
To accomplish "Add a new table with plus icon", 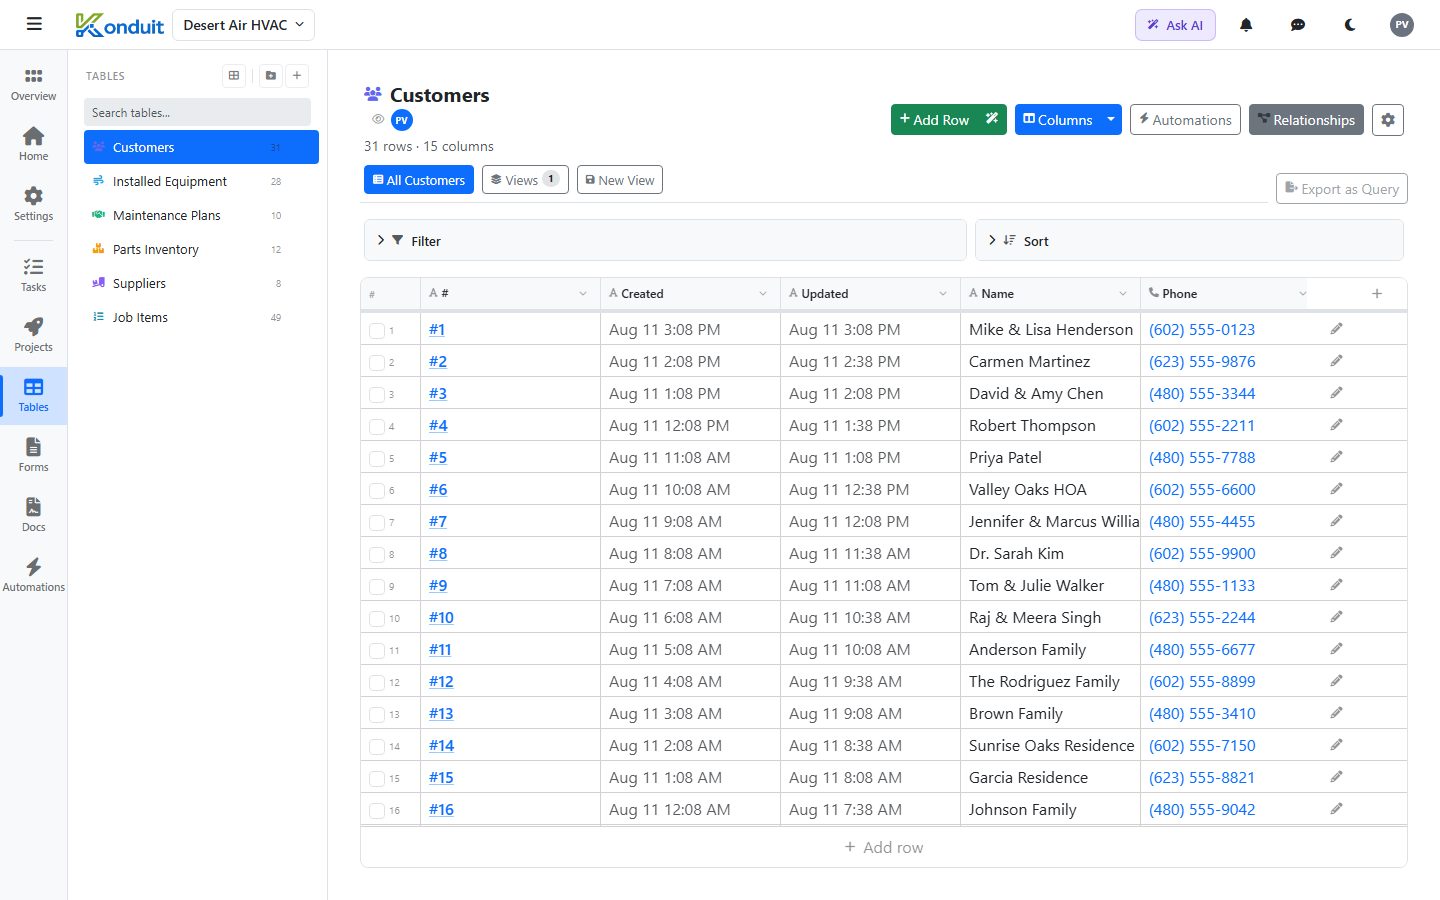I will point(297,75).
